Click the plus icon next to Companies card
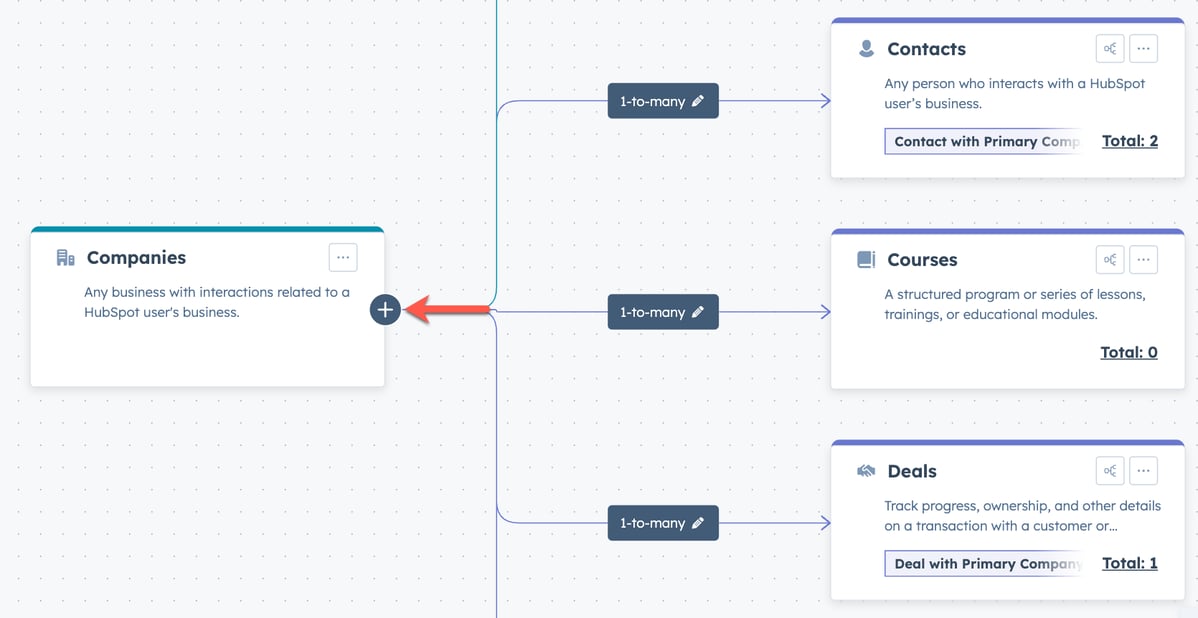Screen dimensions: 1198x618 pyautogui.click(x=385, y=310)
